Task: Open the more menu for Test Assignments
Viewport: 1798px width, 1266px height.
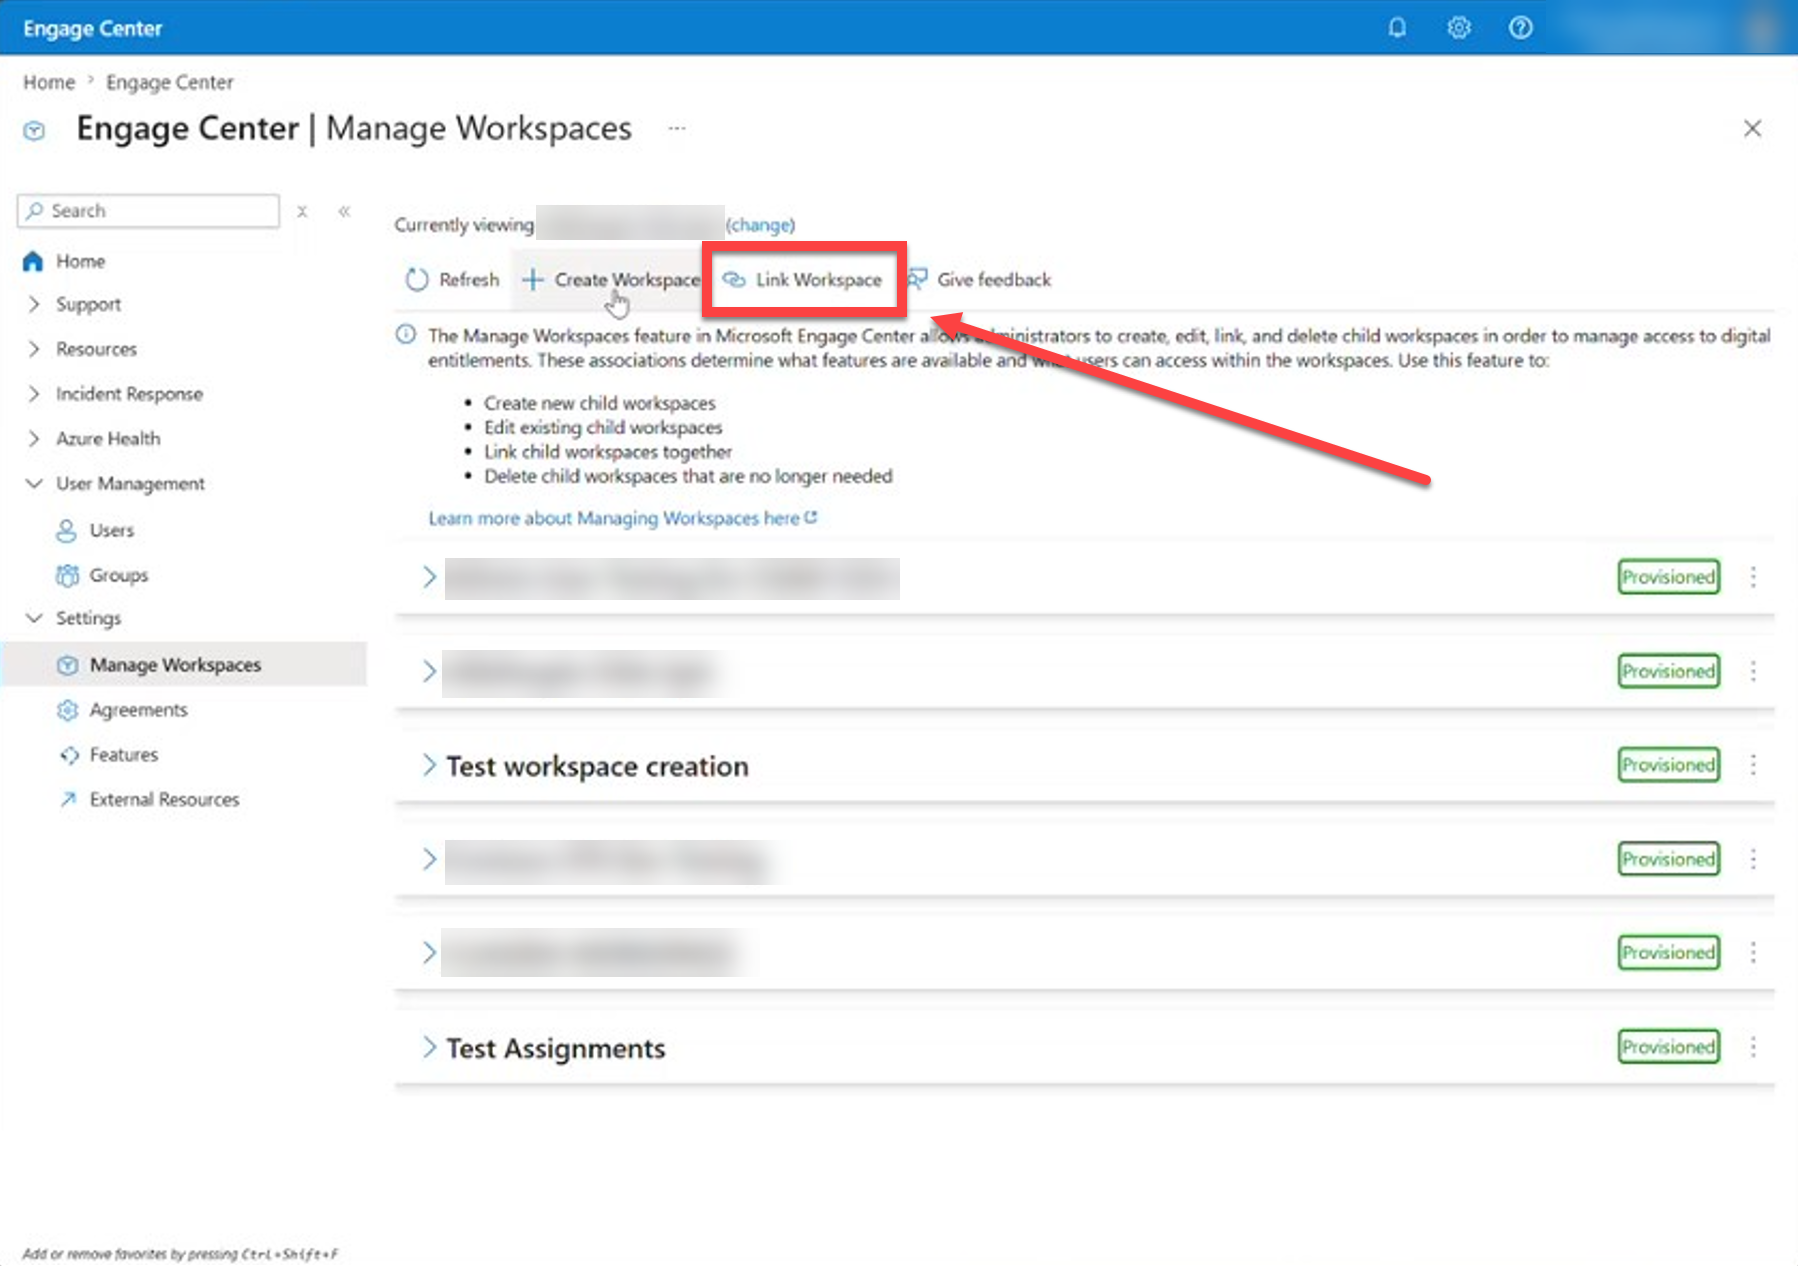Action: pyautogui.click(x=1753, y=1047)
